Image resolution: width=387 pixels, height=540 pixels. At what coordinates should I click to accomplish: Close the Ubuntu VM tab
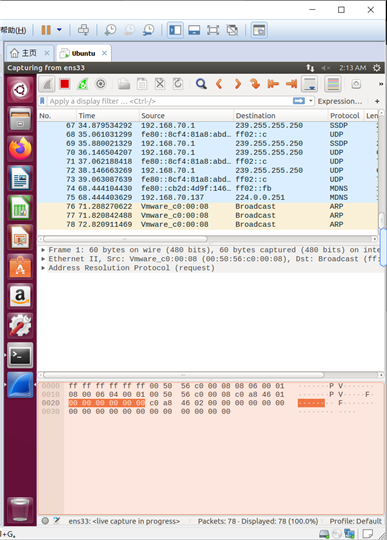point(104,53)
